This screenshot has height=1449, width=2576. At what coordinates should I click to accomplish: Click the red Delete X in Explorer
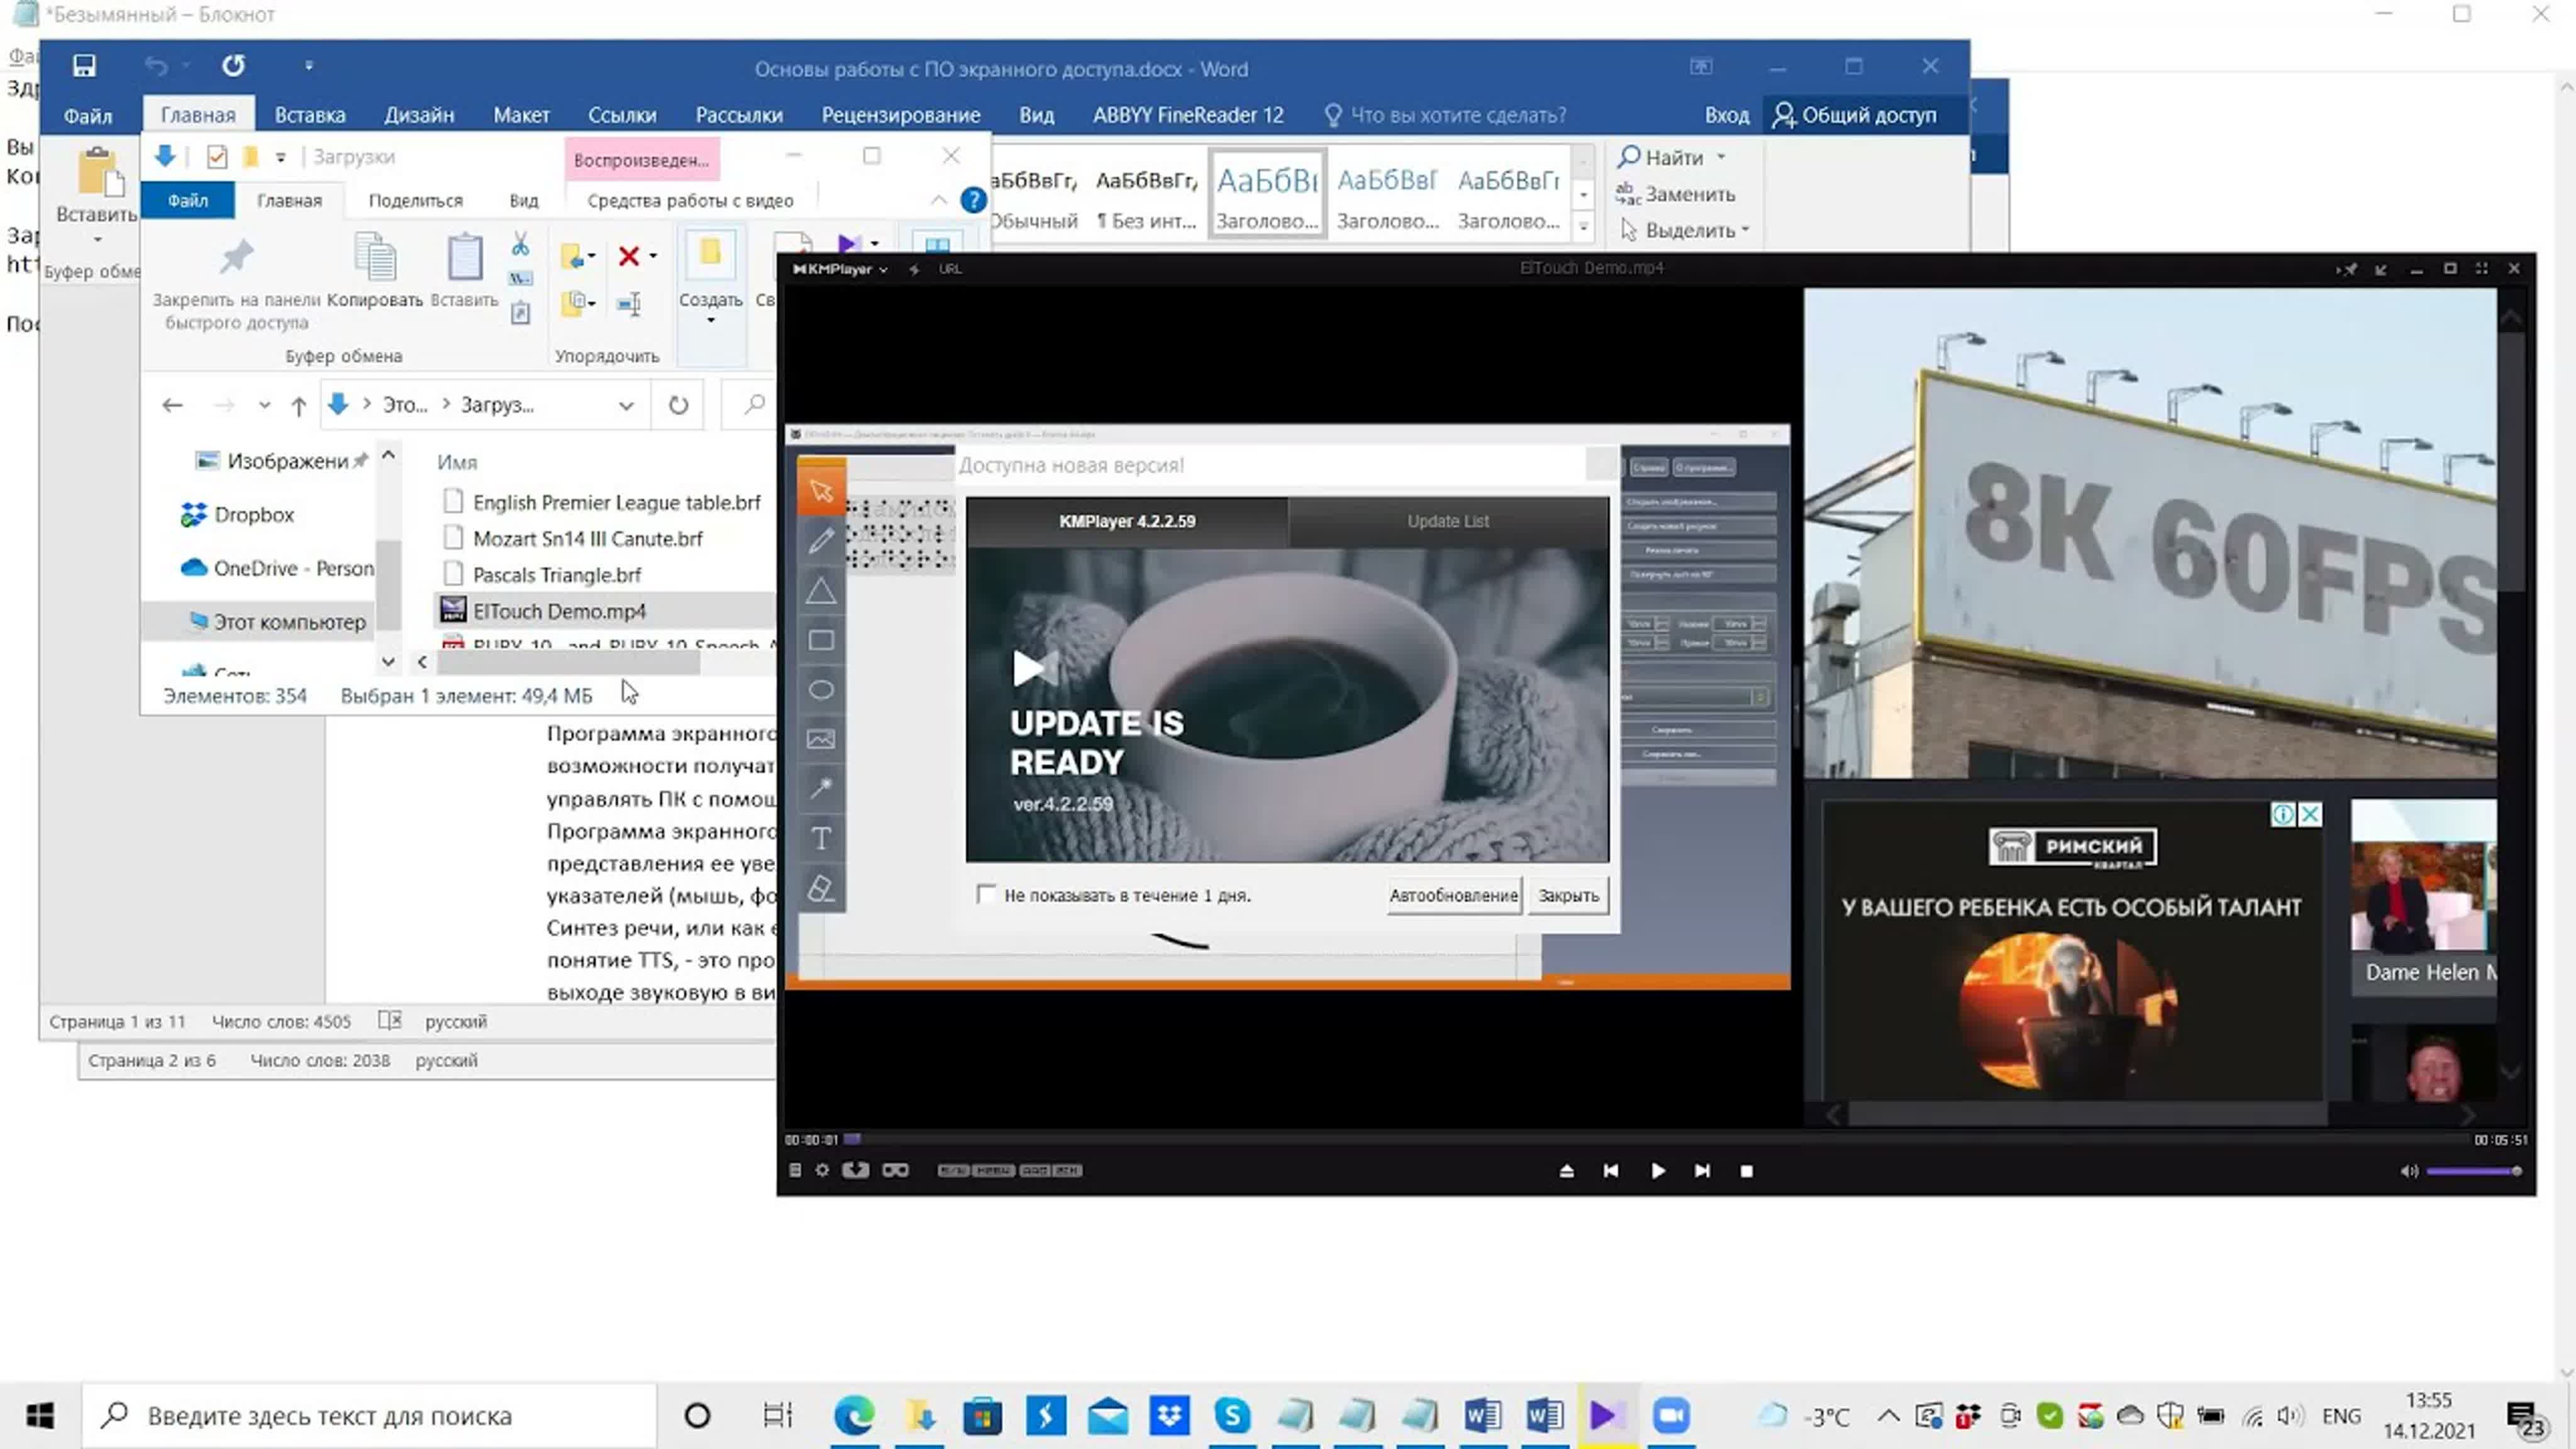pyautogui.click(x=629, y=256)
